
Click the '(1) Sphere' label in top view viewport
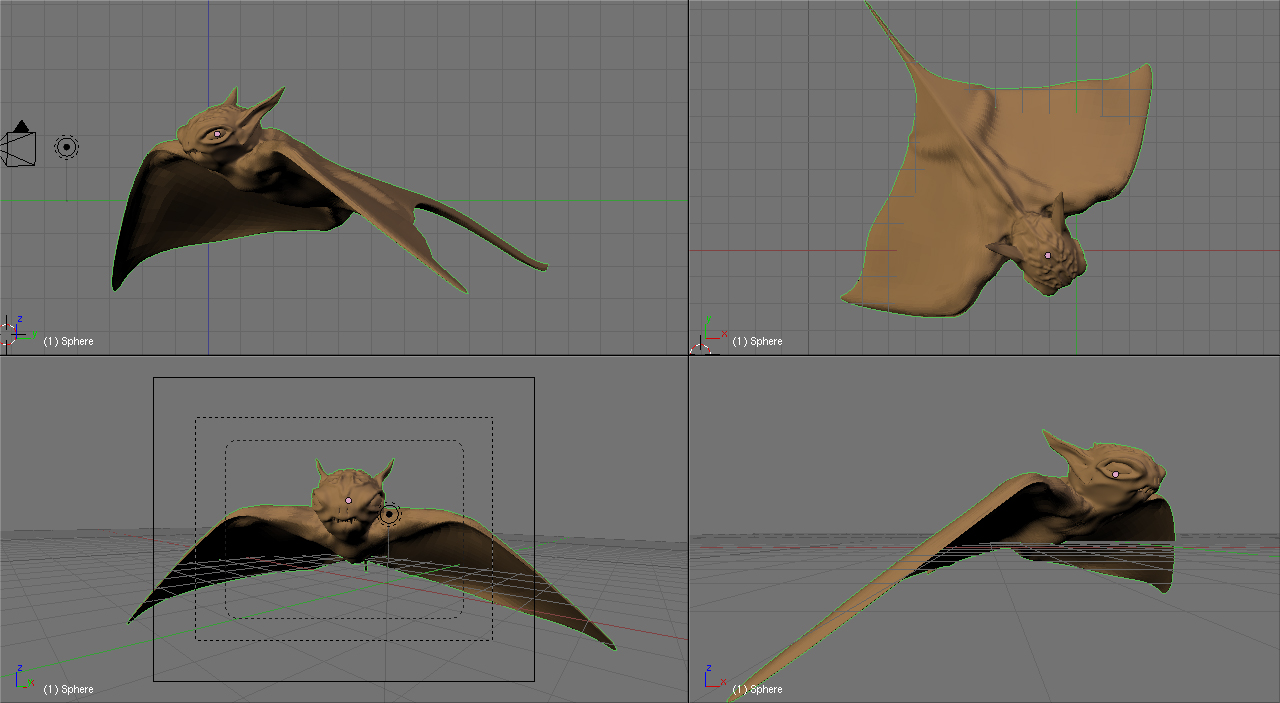pos(757,341)
